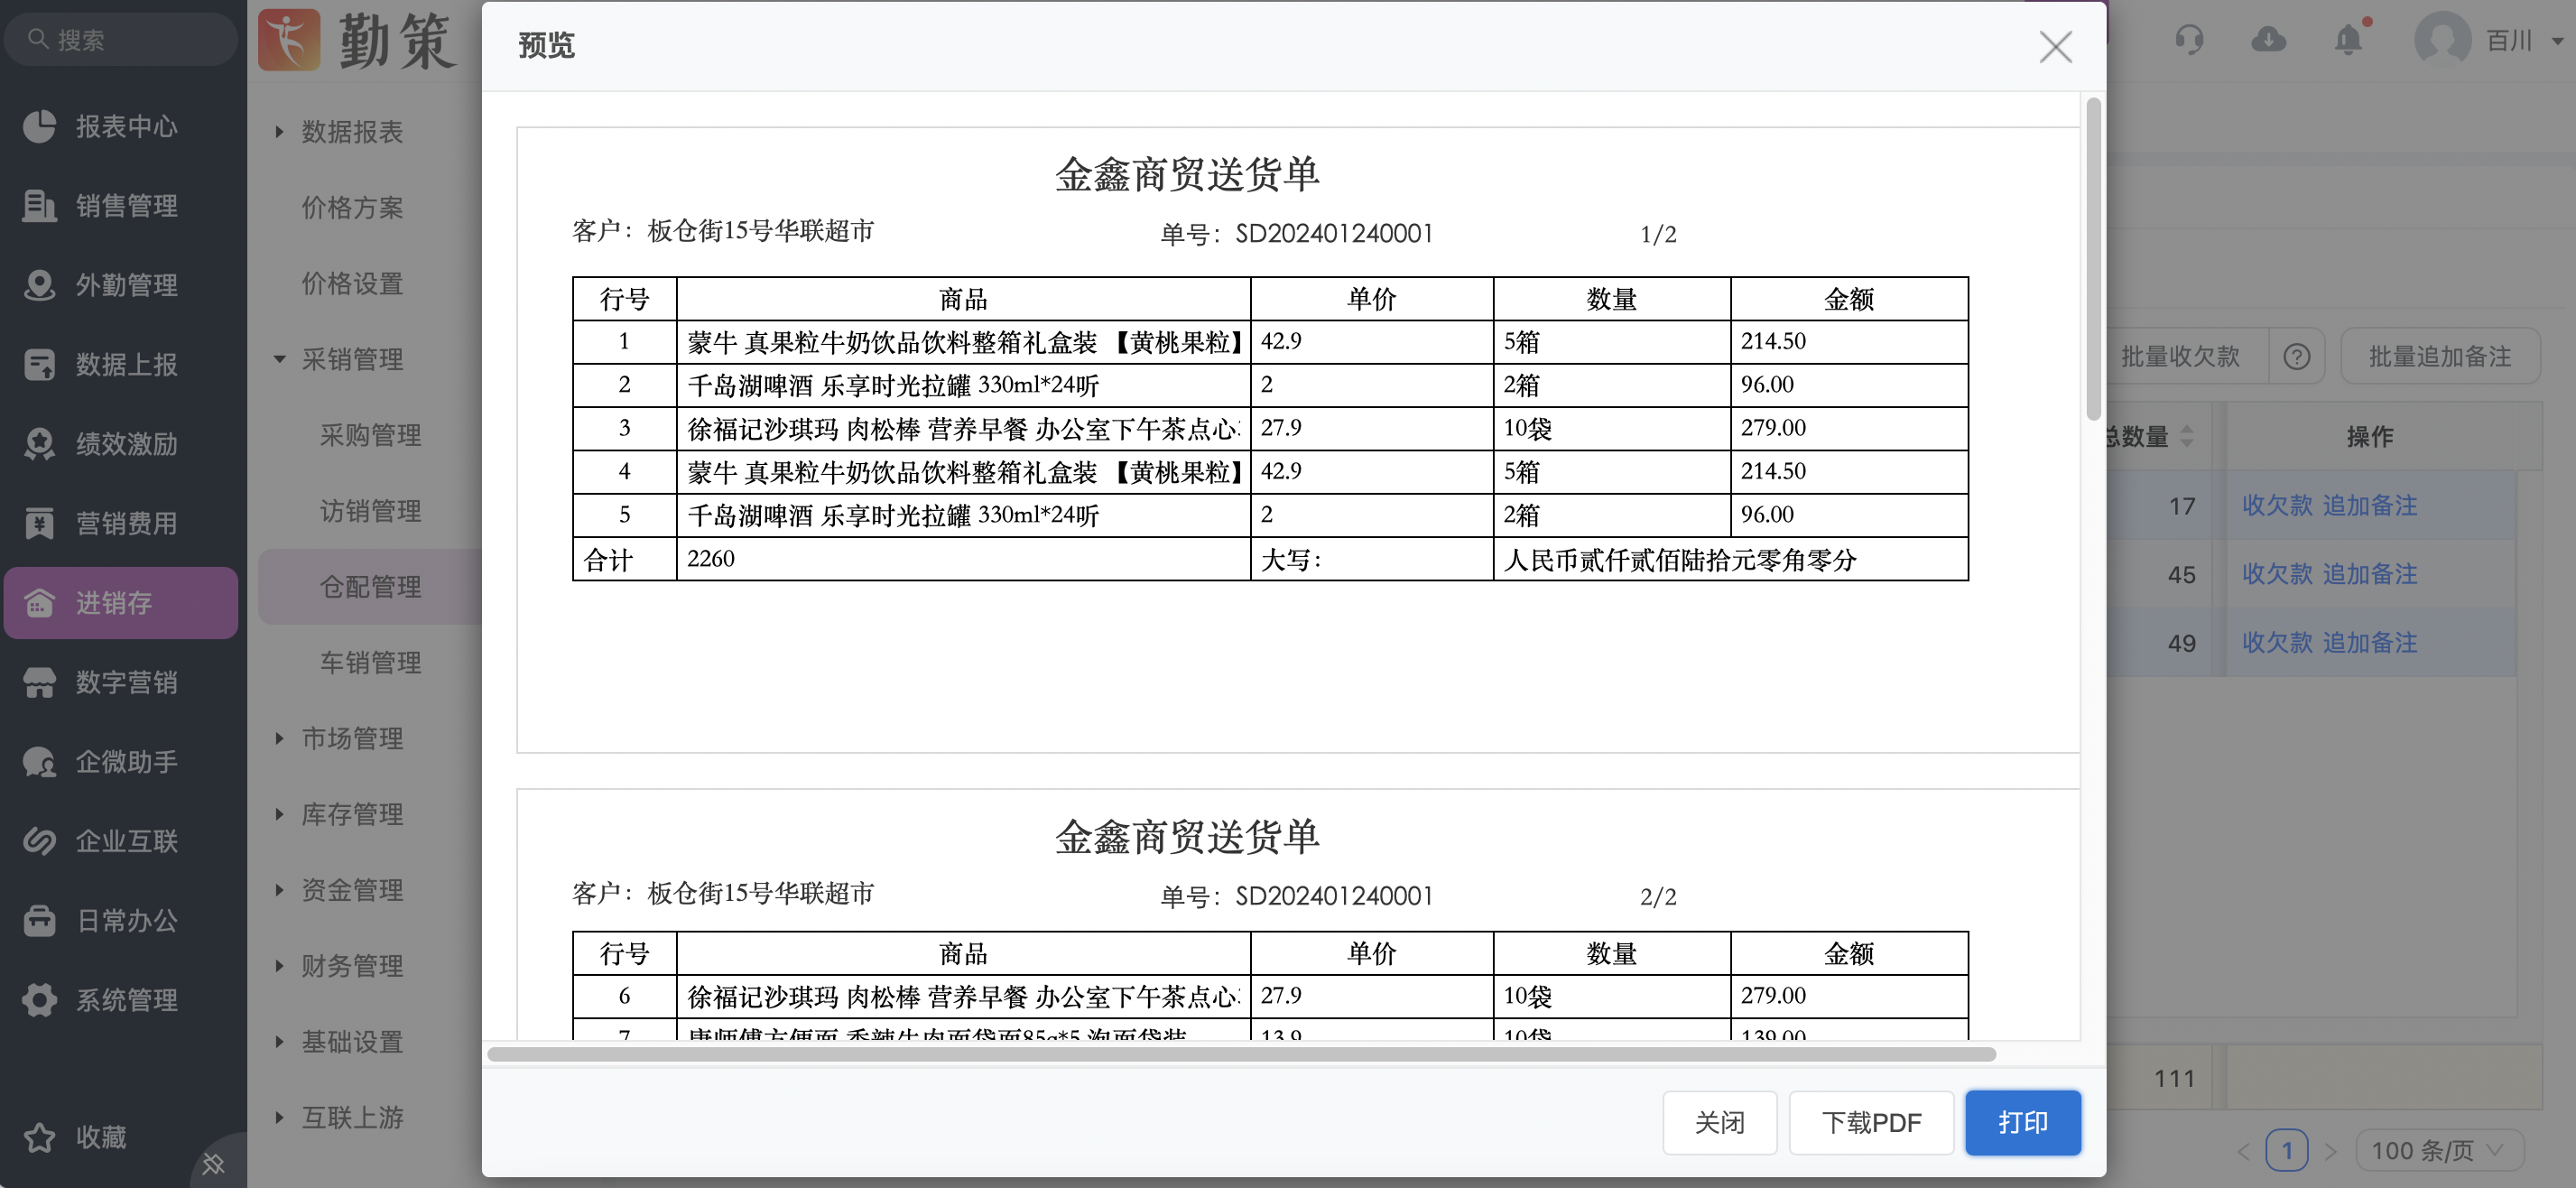Go to page 1 in pagination
The height and width of the screenshot is (1188, 2576).
coord(2286,1150)
